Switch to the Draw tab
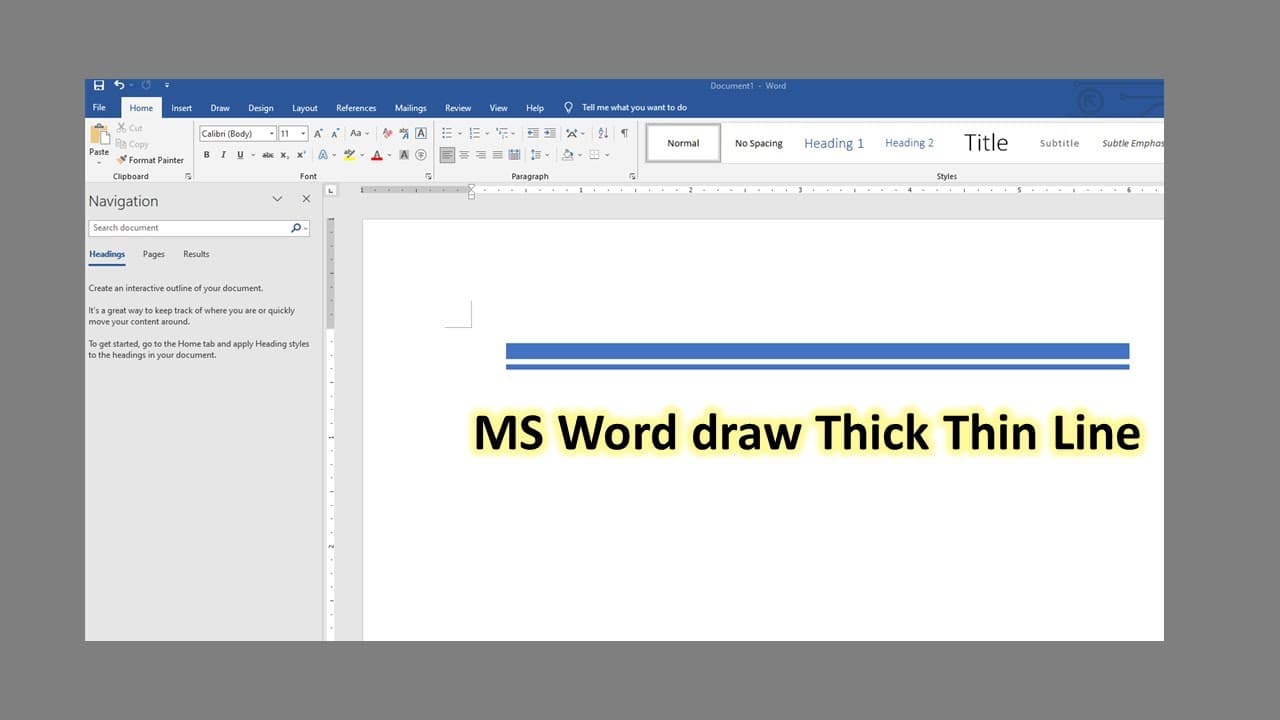1280x720 pixels. pos(220,108)
